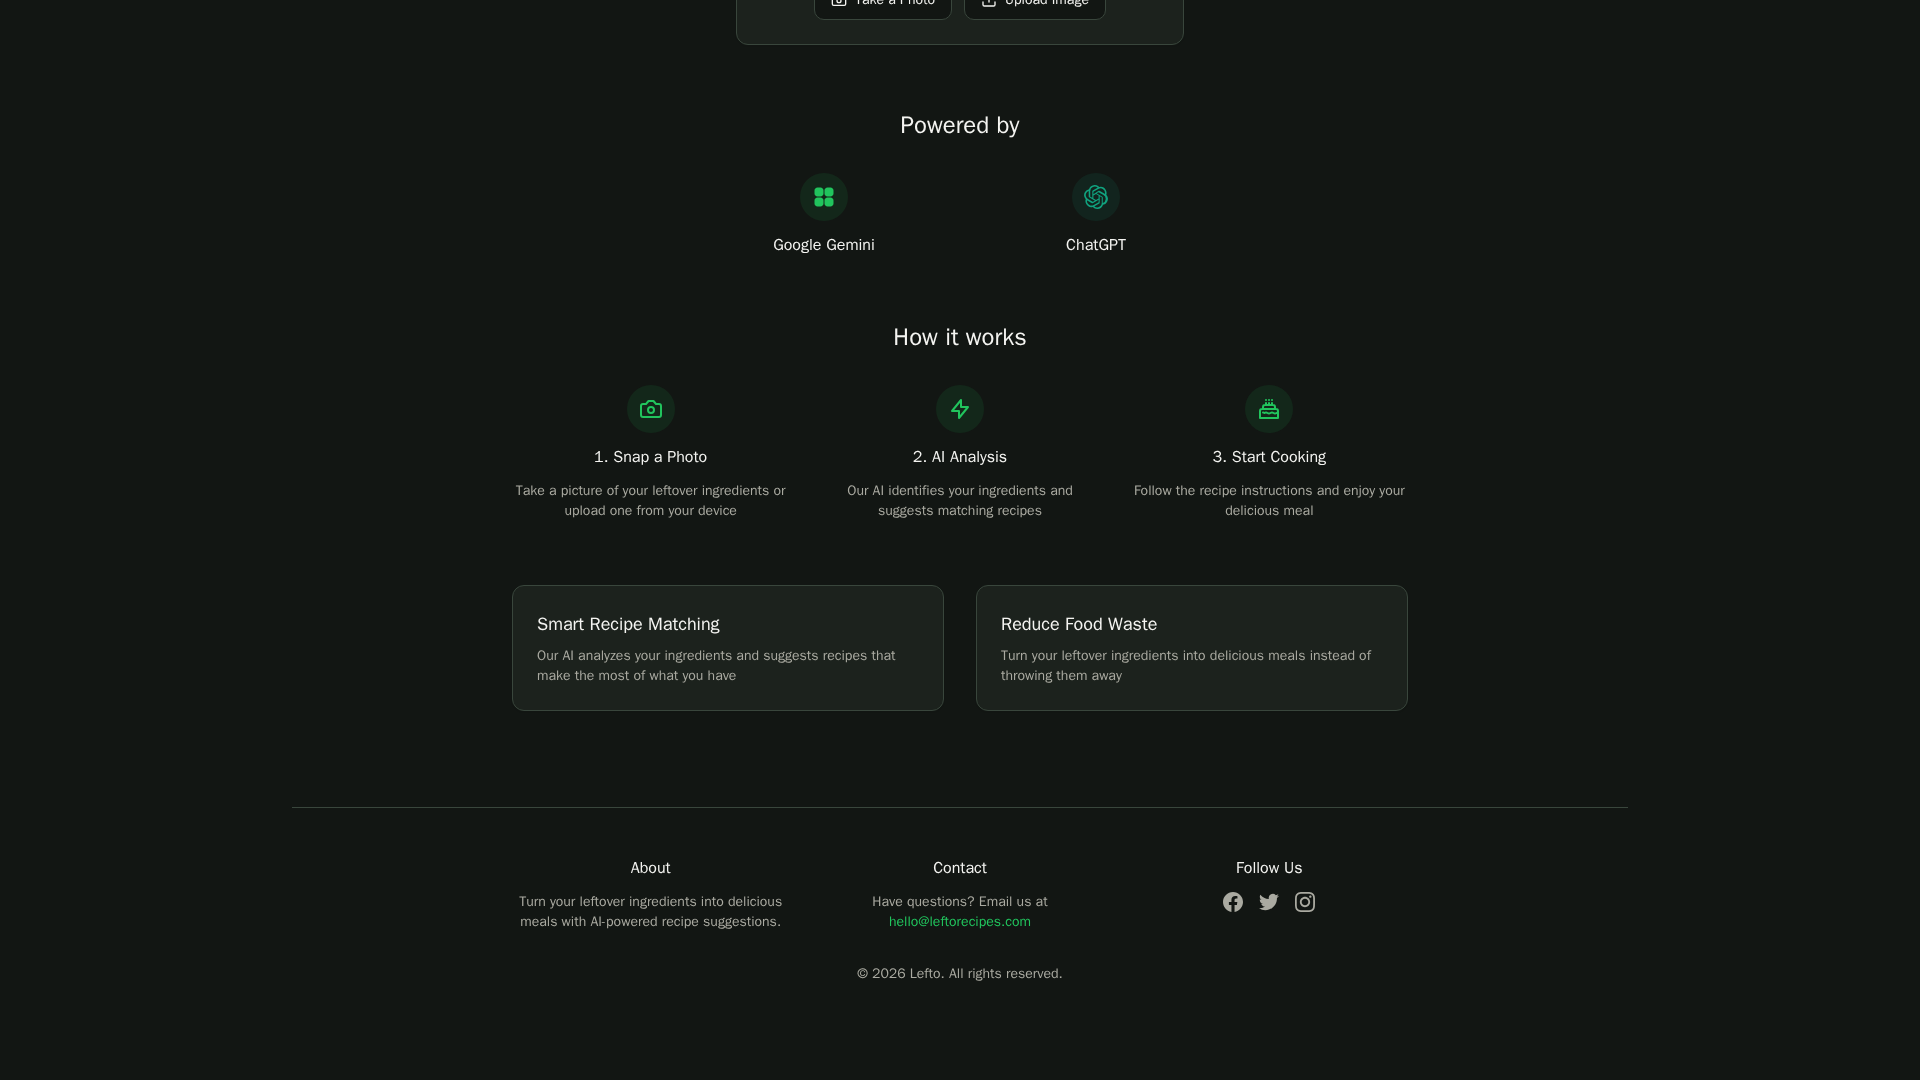The height and width of the screenshot is (1080, 1920).
Task: Click the '3. Start Cooking' heading
Action: [x=1268, y=457]
